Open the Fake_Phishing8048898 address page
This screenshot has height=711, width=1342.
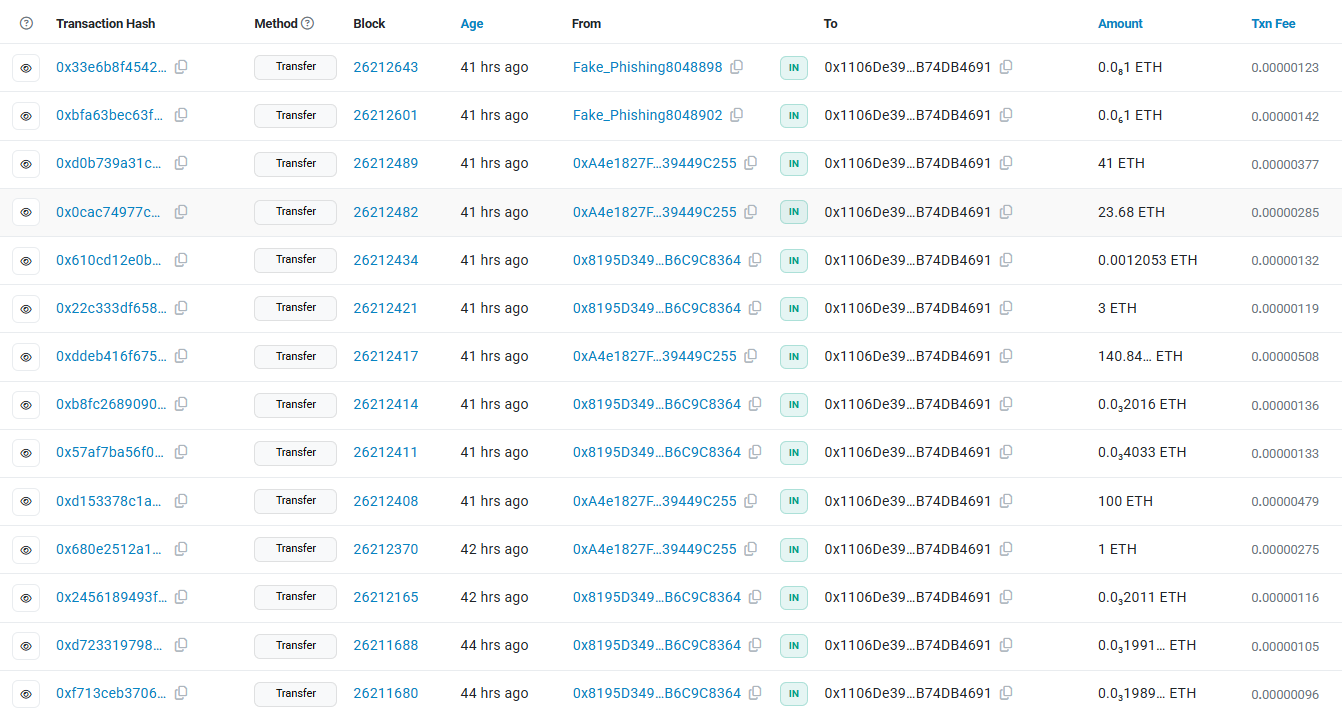[647, 67]
